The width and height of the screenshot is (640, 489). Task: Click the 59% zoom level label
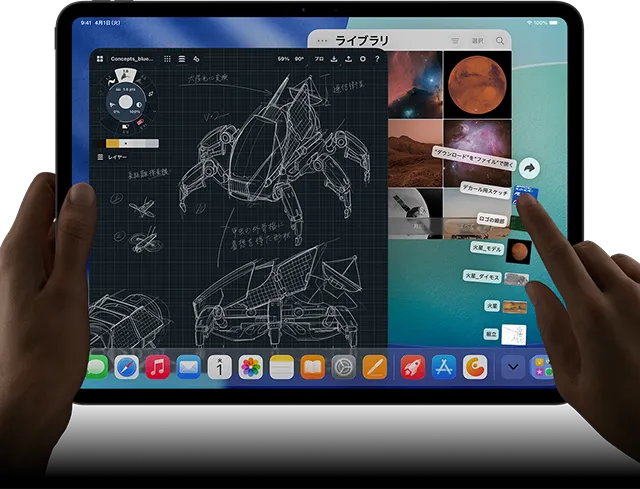coord(283,59)
